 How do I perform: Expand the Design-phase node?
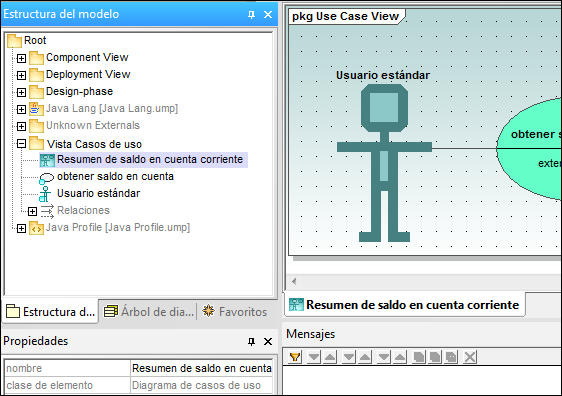[22, 92]
